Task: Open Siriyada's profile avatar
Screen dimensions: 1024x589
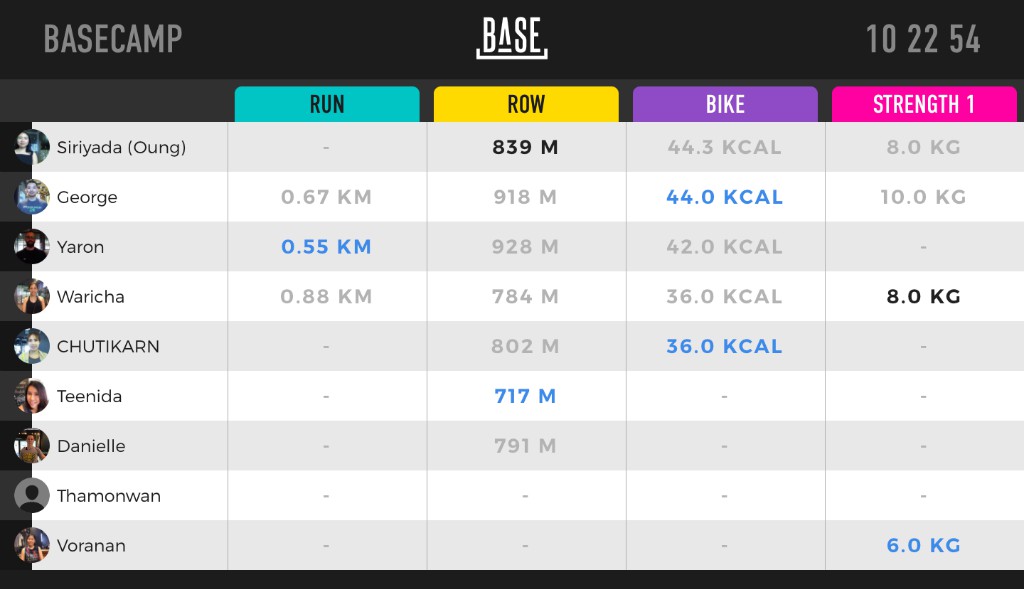Action: click(30, 146)
